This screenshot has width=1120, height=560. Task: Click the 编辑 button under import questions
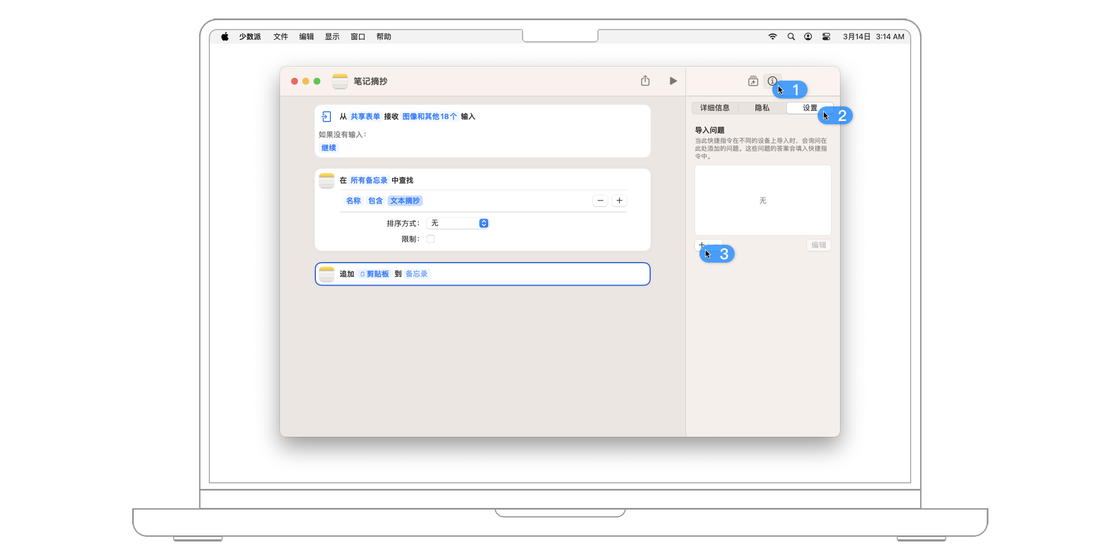818,245
